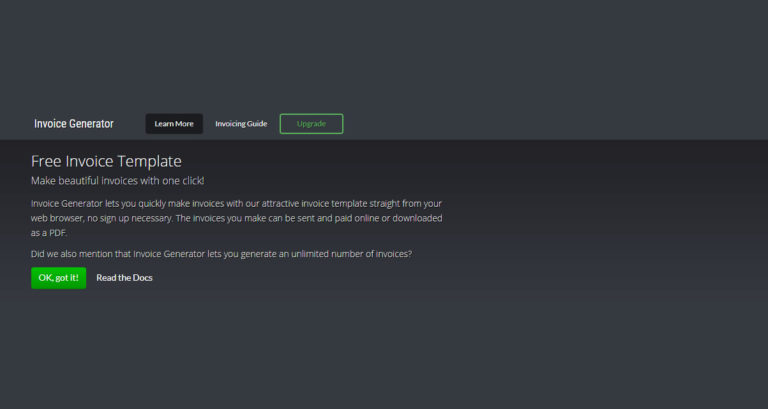Viewport: 768px width, 409px height.
Task: Click the Invoice Generator brand logo
Action: (x=74, y=124)
